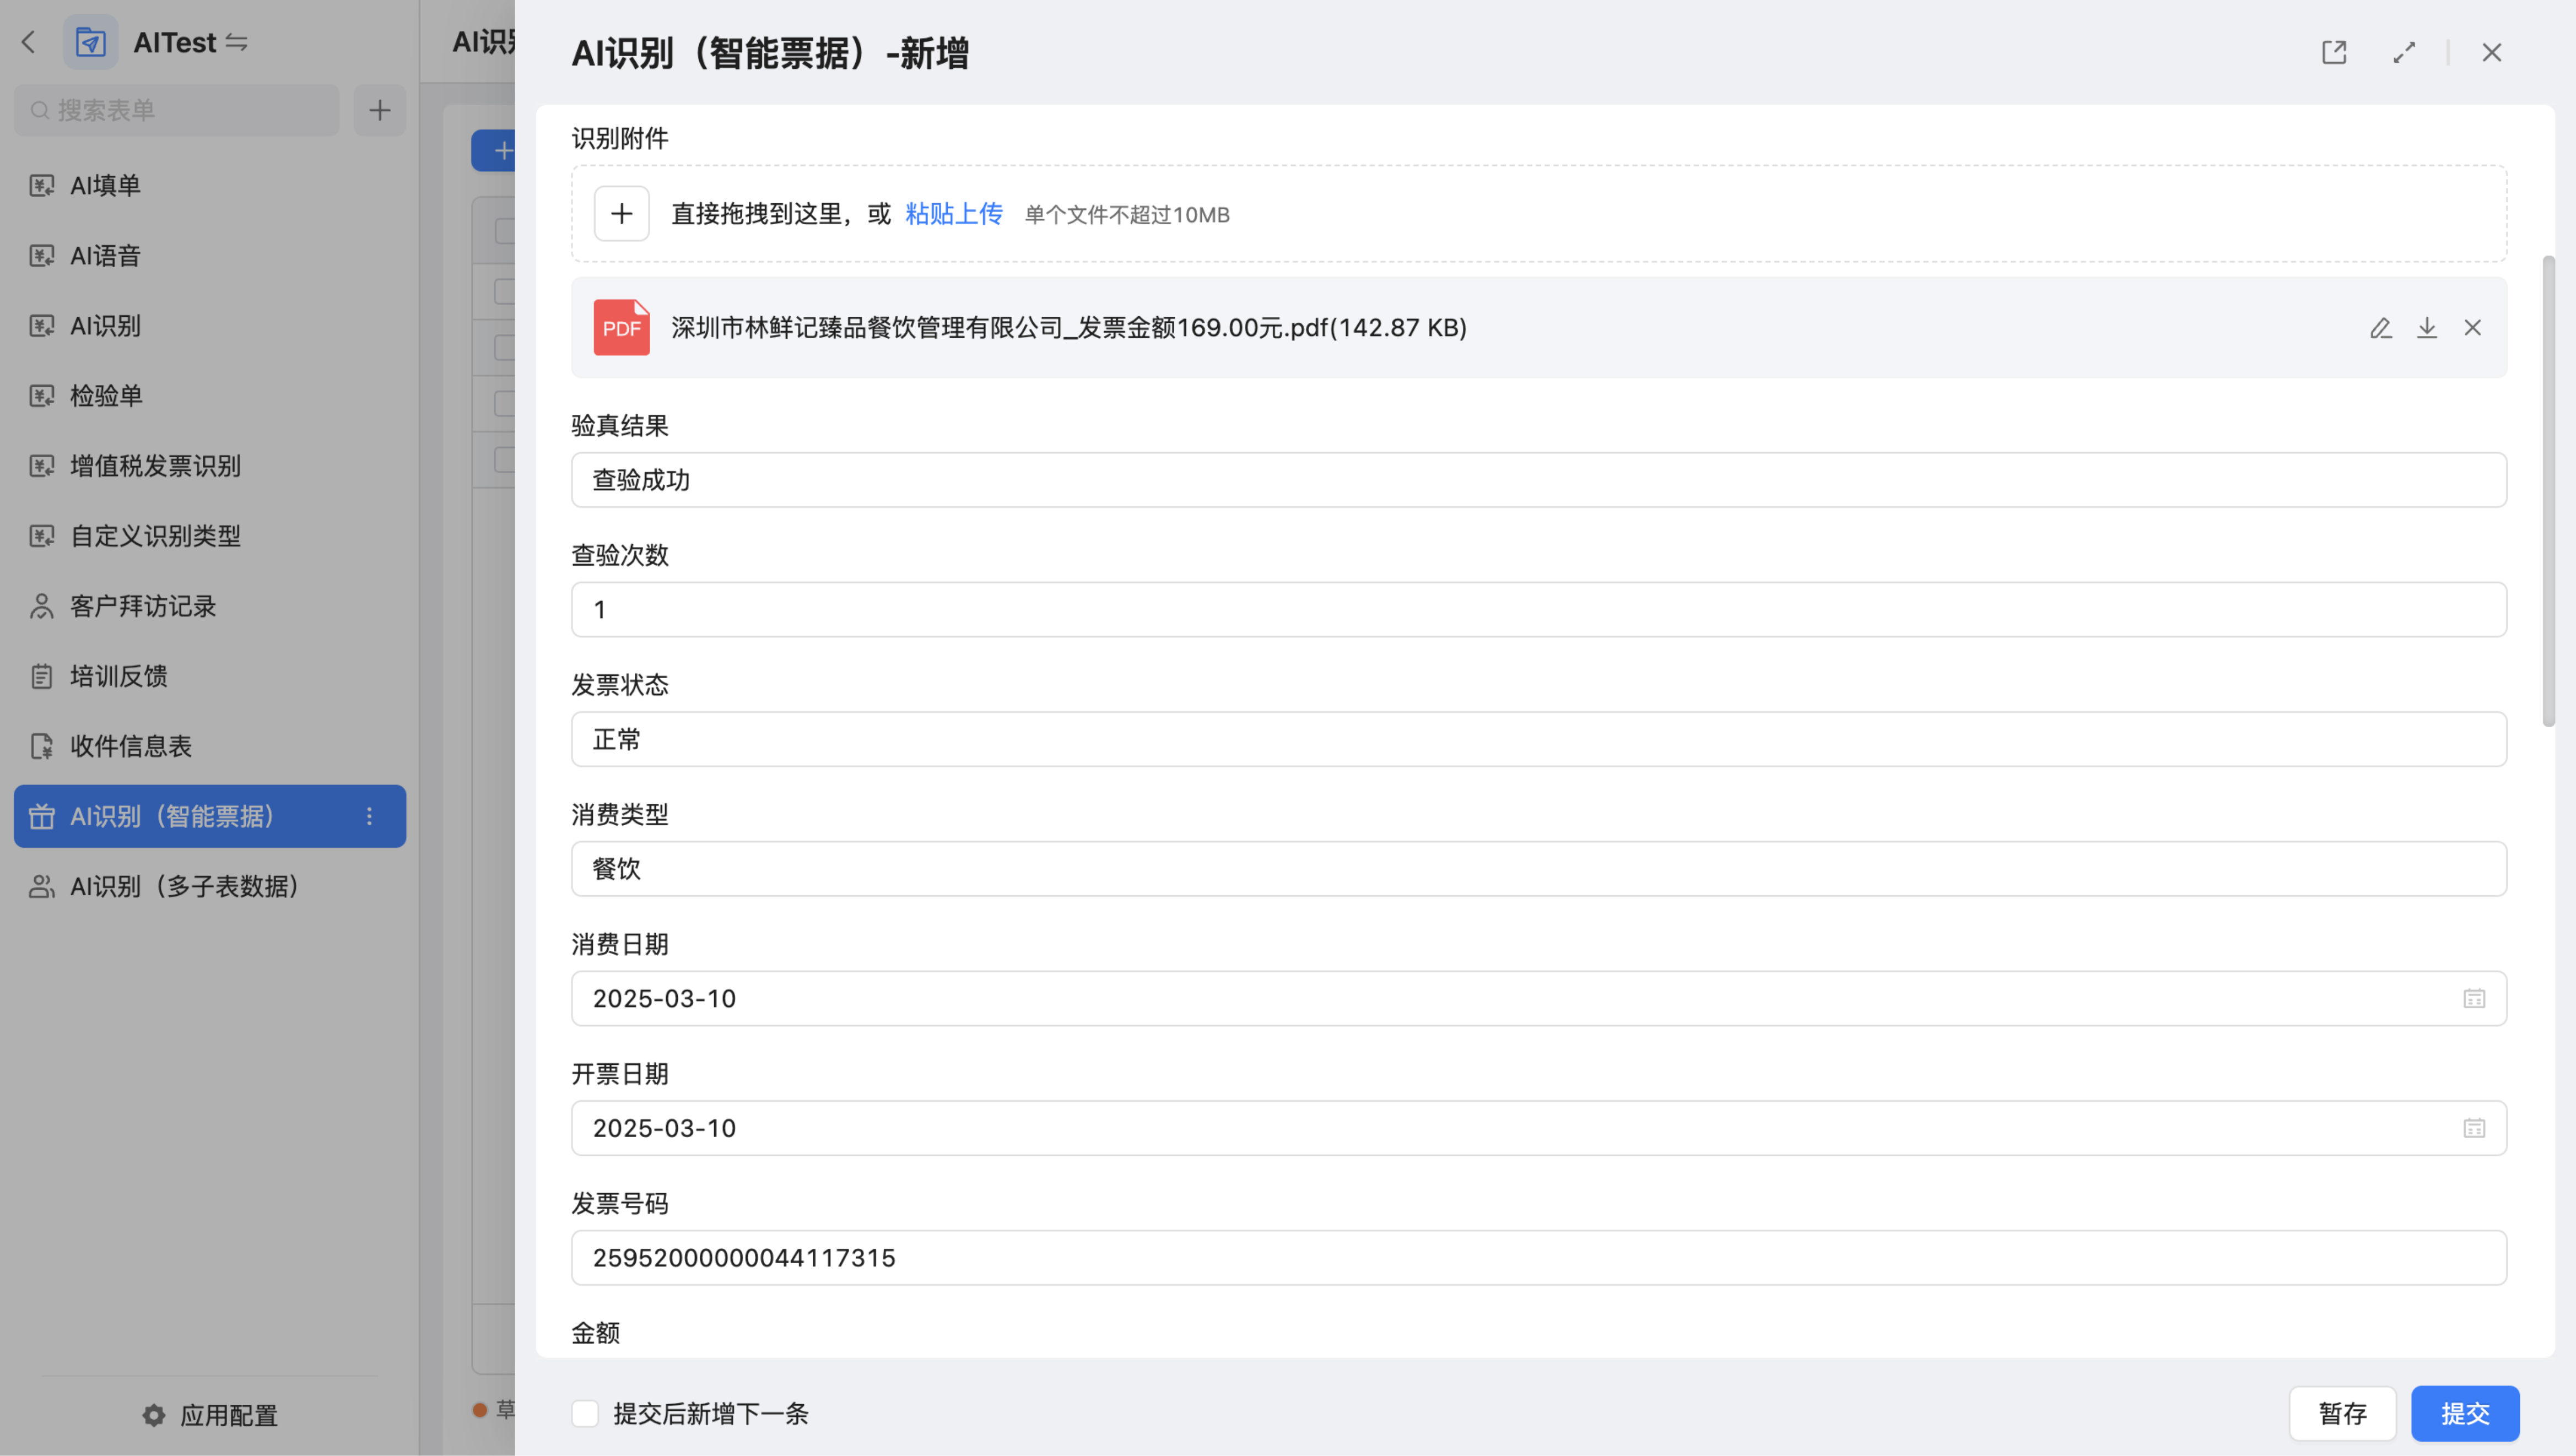The height and width of the screenshot is (1456, 2576).
Task: Download the attached PDF invoice file
Action: coord(2426,328)
